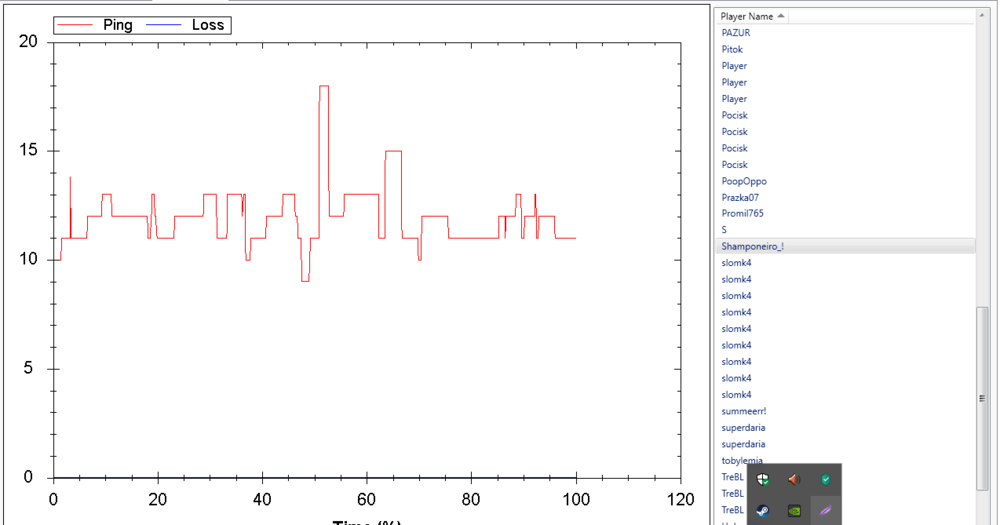
Task: Click the scroll-up arrow of player list
Action: (982, 16)
